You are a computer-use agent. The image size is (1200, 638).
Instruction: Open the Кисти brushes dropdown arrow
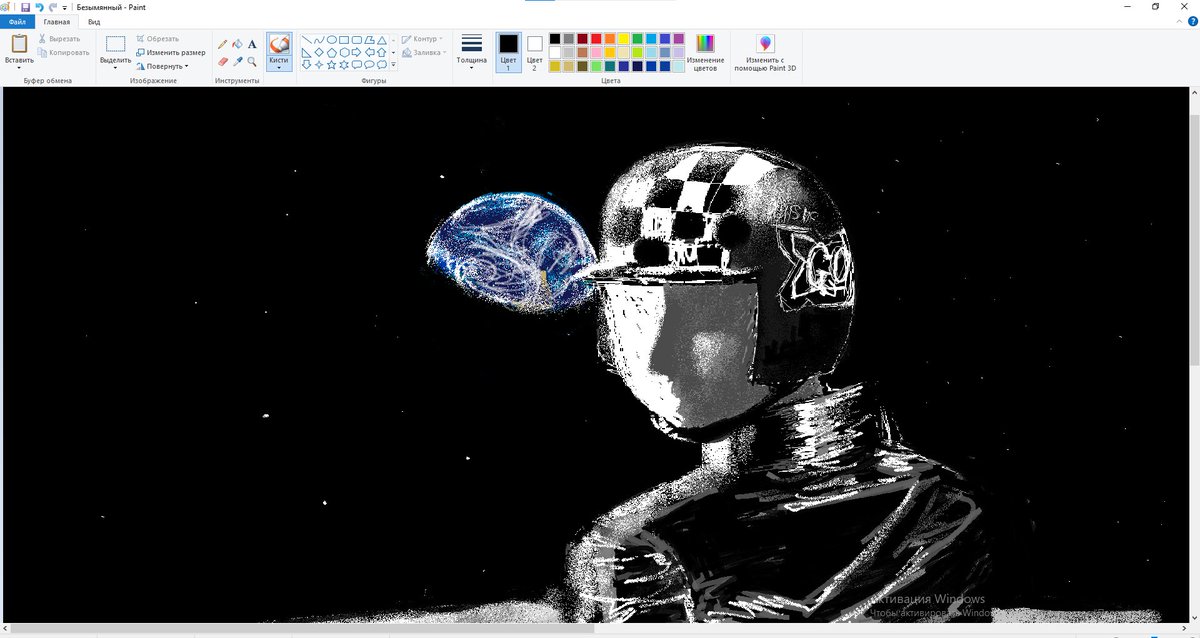[x=279, y=68]
